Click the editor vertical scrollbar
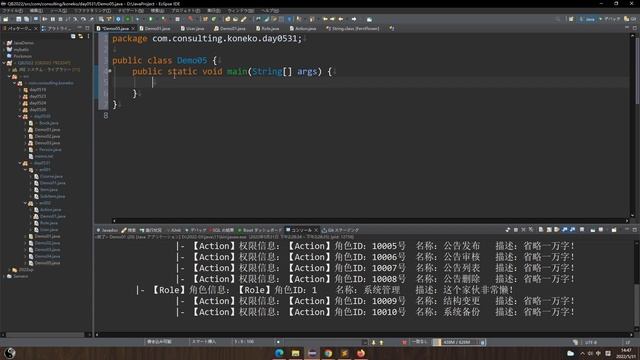Screen dimensions: 640x360 (633, 125)
